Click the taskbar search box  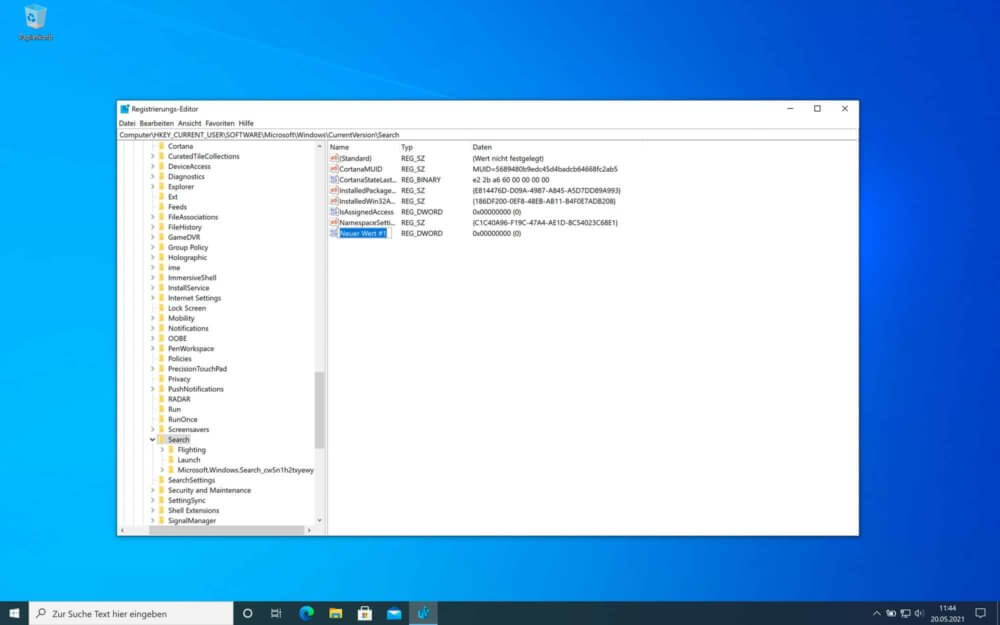pos(131,613)
